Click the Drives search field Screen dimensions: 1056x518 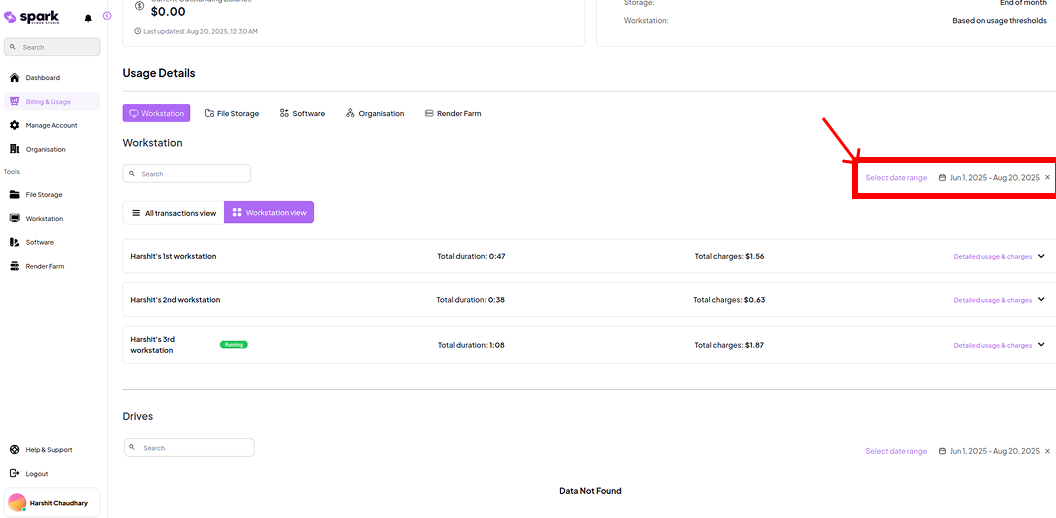189,448
